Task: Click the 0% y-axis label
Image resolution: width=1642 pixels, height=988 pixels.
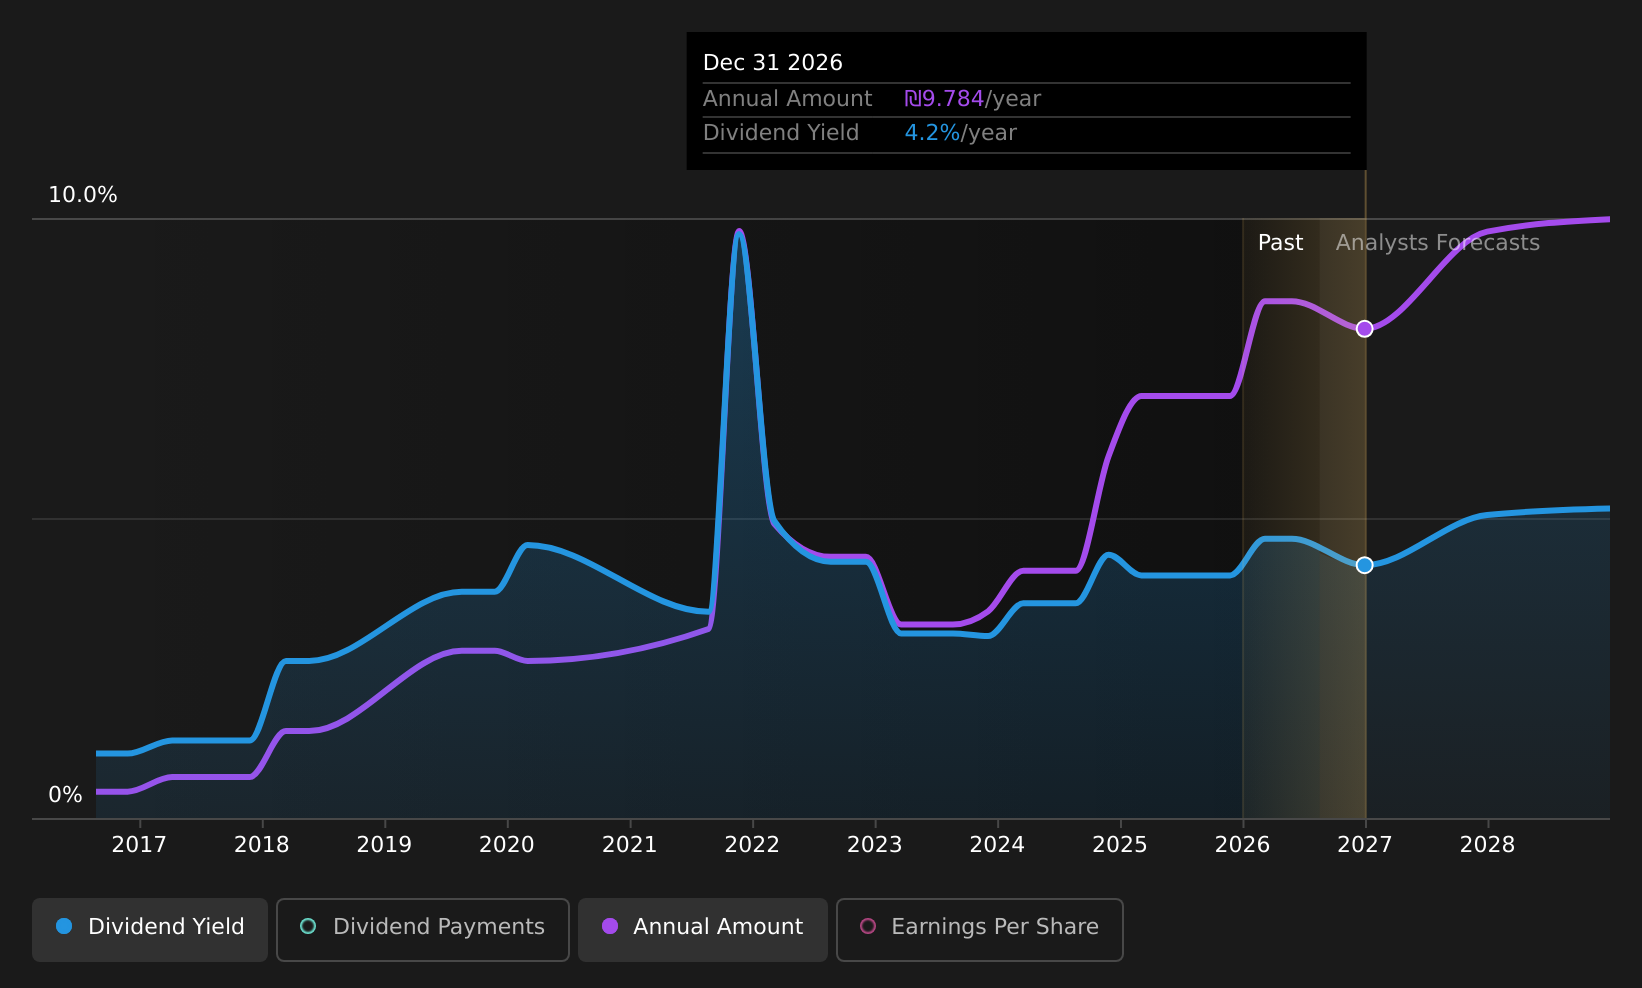Action: click(x=65, y=795)
